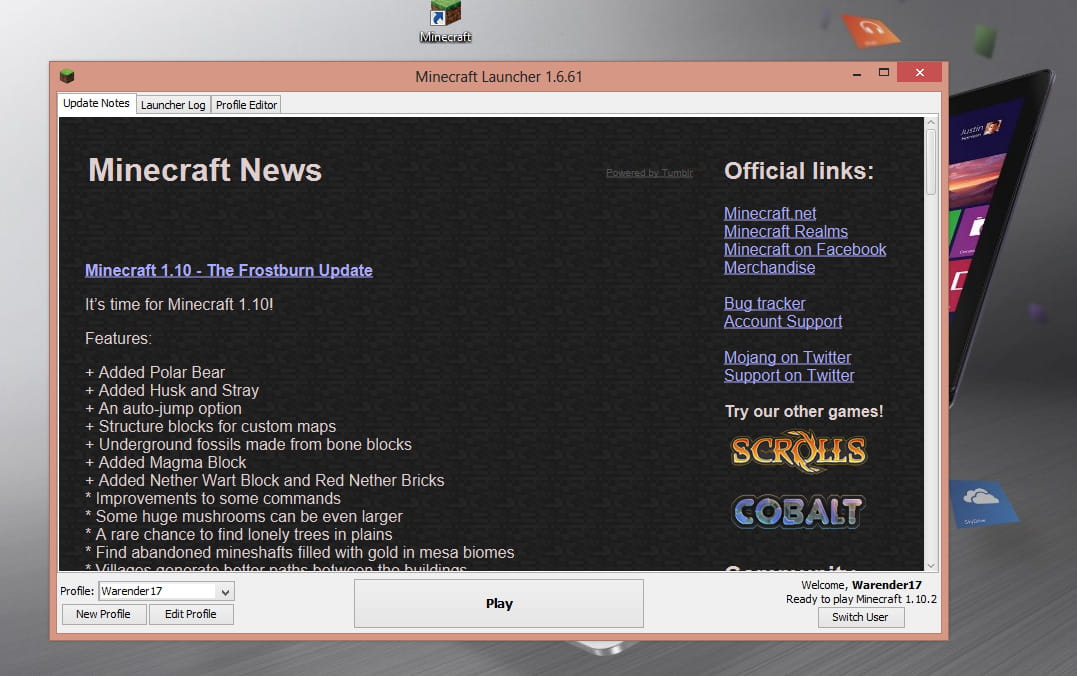Click the Edit Profile button
Viewport: 1077px width, 676px height.
(191, 614)
